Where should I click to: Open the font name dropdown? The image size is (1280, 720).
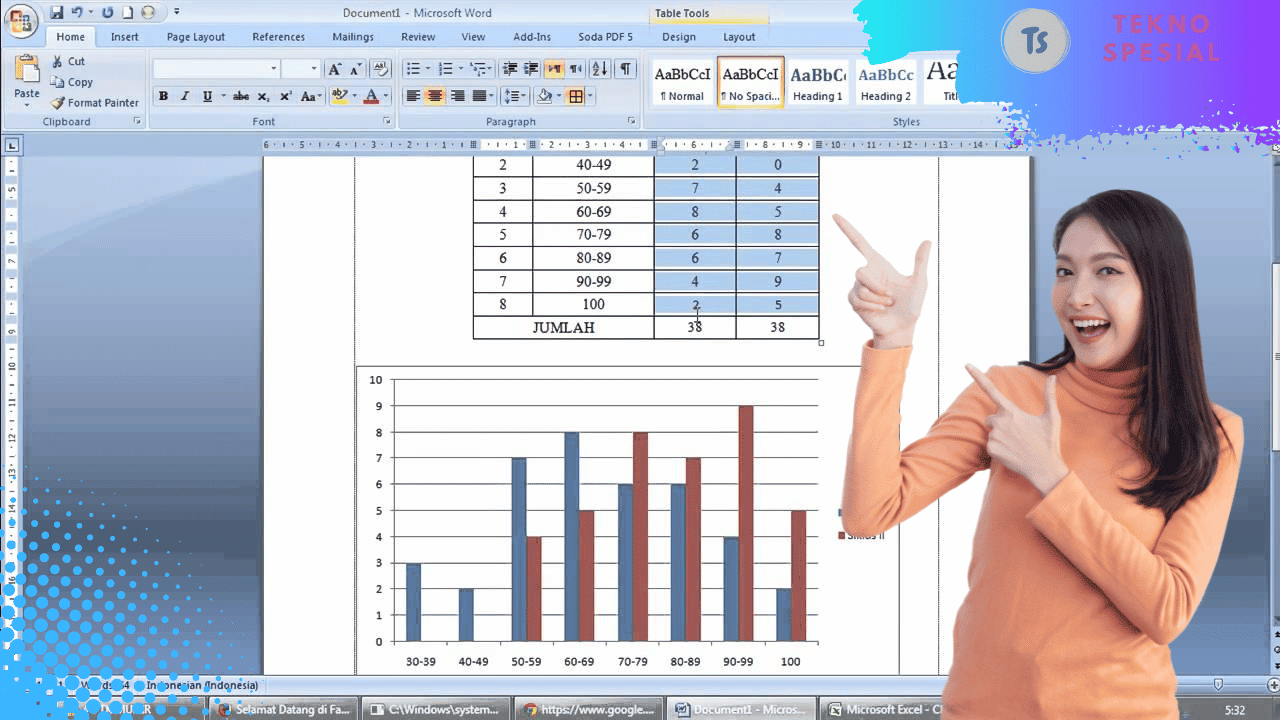[x=274, y=69]
